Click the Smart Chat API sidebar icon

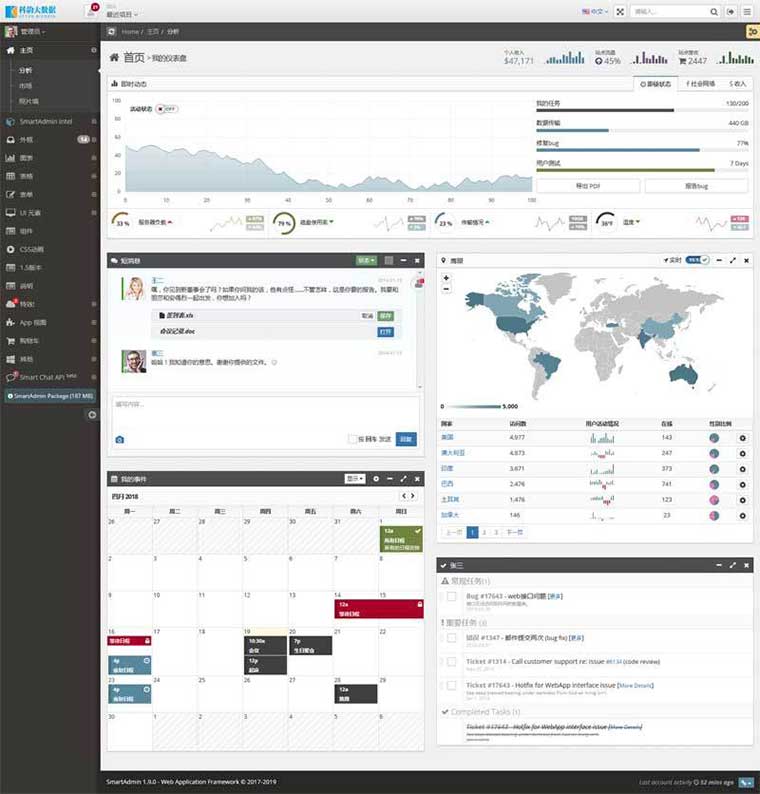click(x=10, y=377)
